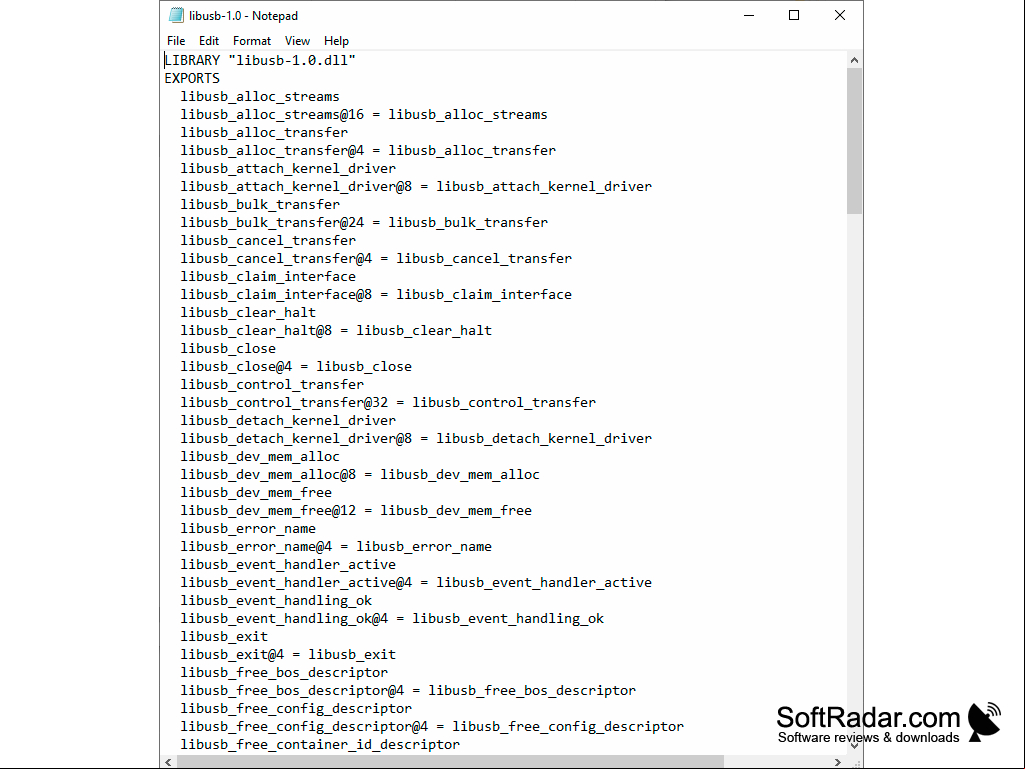Image resolution: width=1025 pixels, height=769 pixels.
Task: Click the line "libusb_clear_halt"
Action: (248, 313)
